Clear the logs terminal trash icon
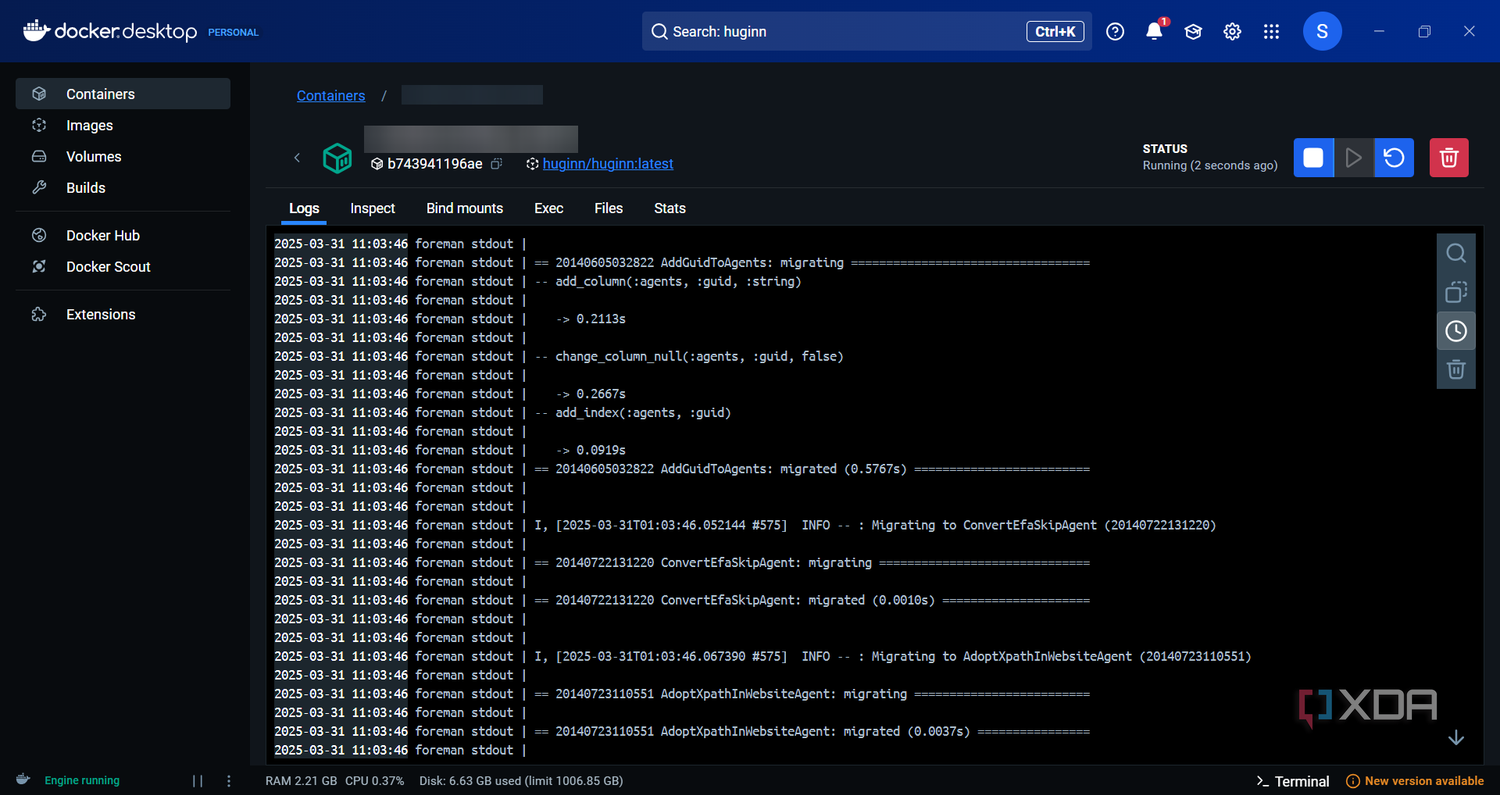 coord(1456,370)
